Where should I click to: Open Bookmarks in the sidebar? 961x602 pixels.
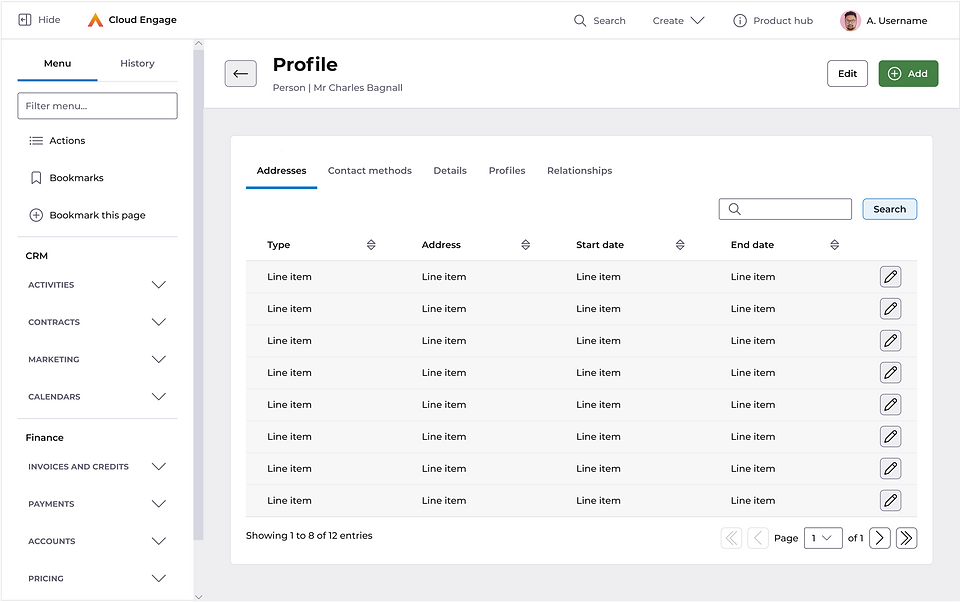click(x=66, y=178)
